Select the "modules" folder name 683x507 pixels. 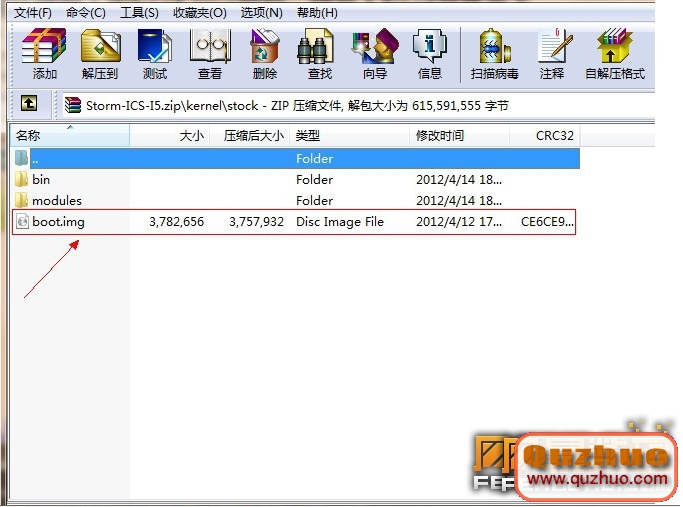[57, 200]
